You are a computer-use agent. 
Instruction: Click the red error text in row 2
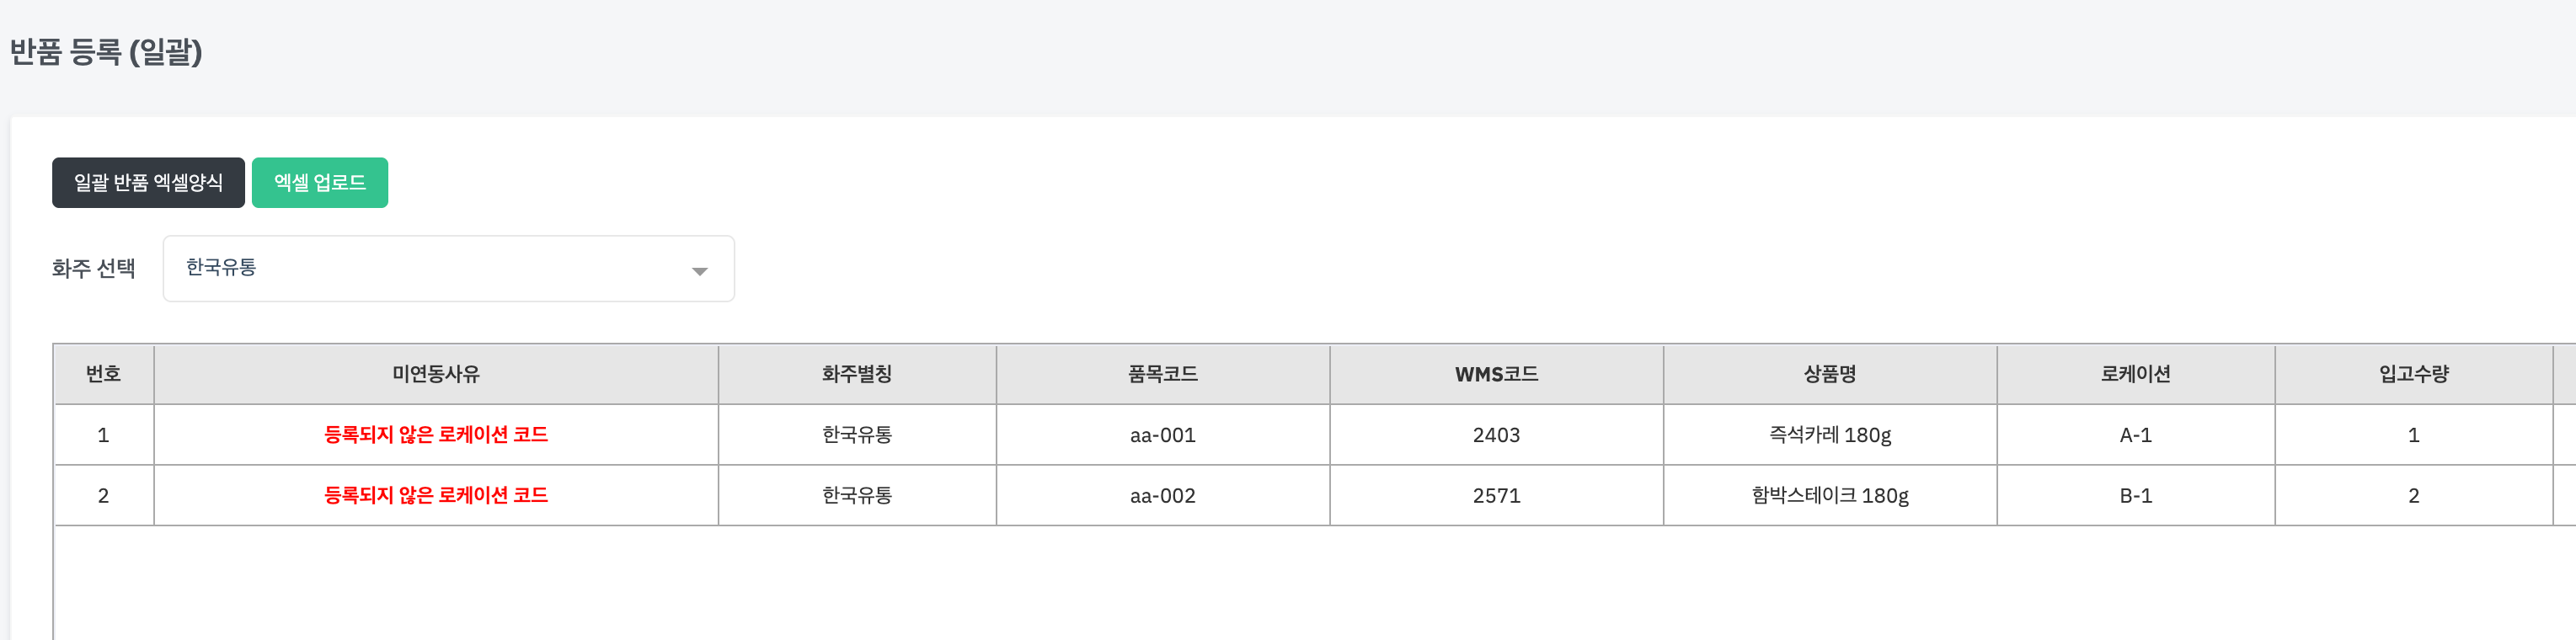[436, 496]
